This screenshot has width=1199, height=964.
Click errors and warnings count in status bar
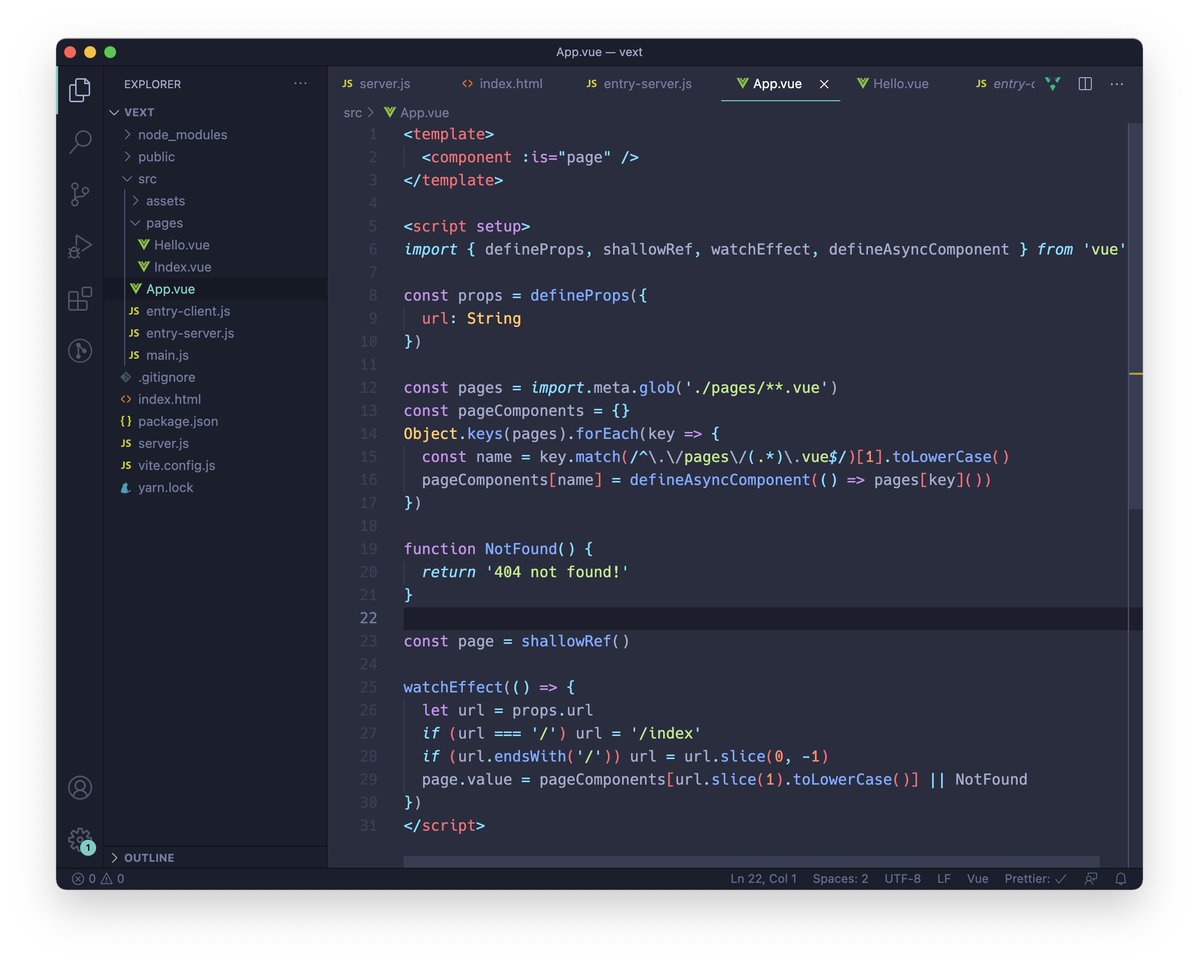98,879
